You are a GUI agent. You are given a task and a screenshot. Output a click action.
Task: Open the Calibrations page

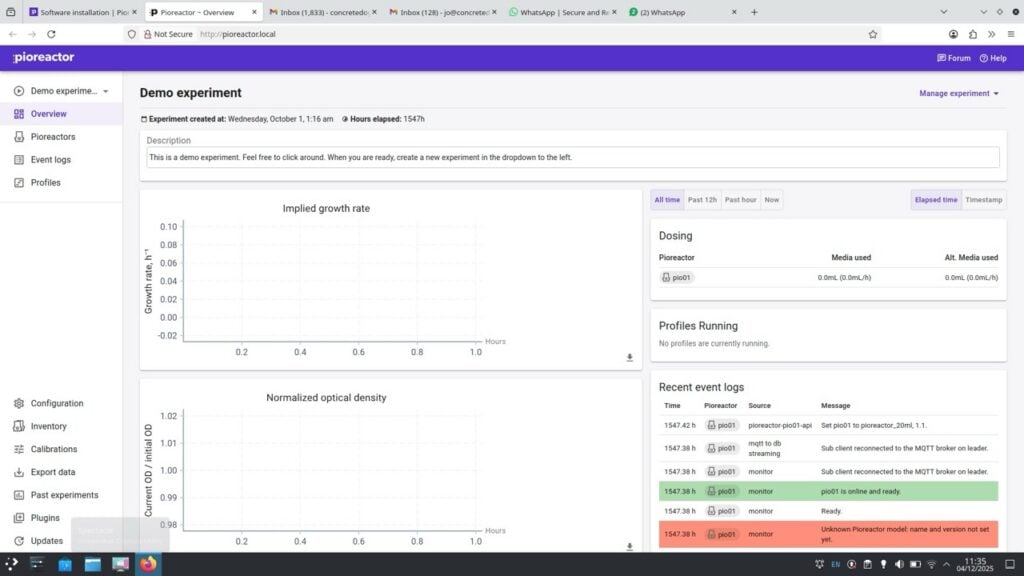click(x=53, y=449)
